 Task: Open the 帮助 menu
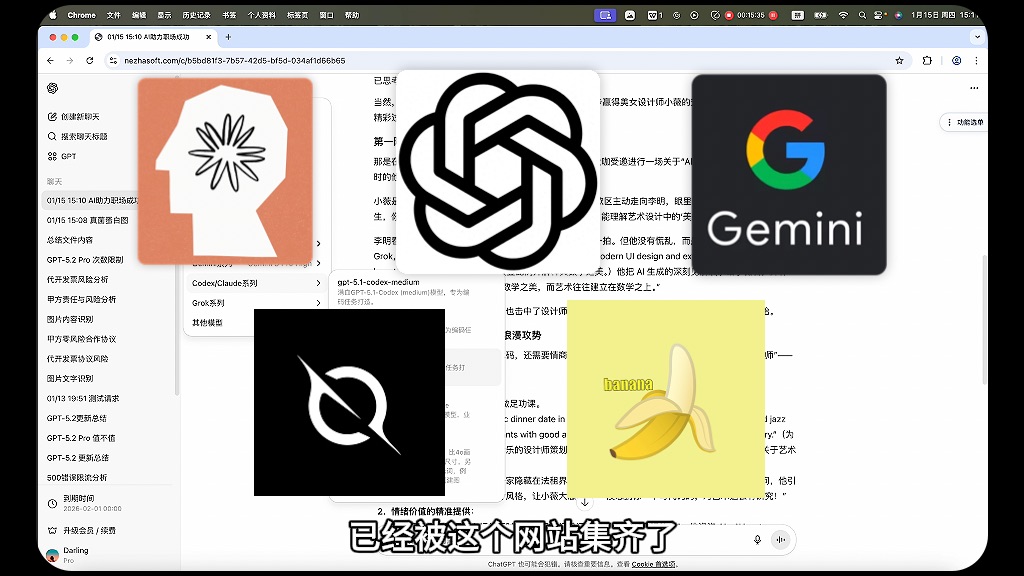tap(352, 15)
